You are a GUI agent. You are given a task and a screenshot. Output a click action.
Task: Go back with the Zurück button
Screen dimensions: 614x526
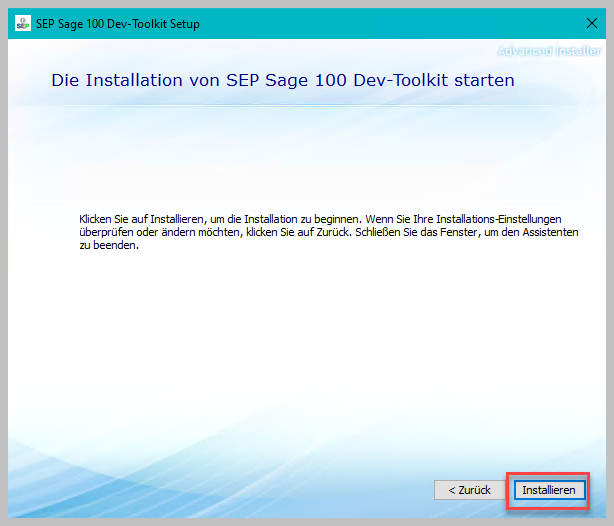pos(470,490)
